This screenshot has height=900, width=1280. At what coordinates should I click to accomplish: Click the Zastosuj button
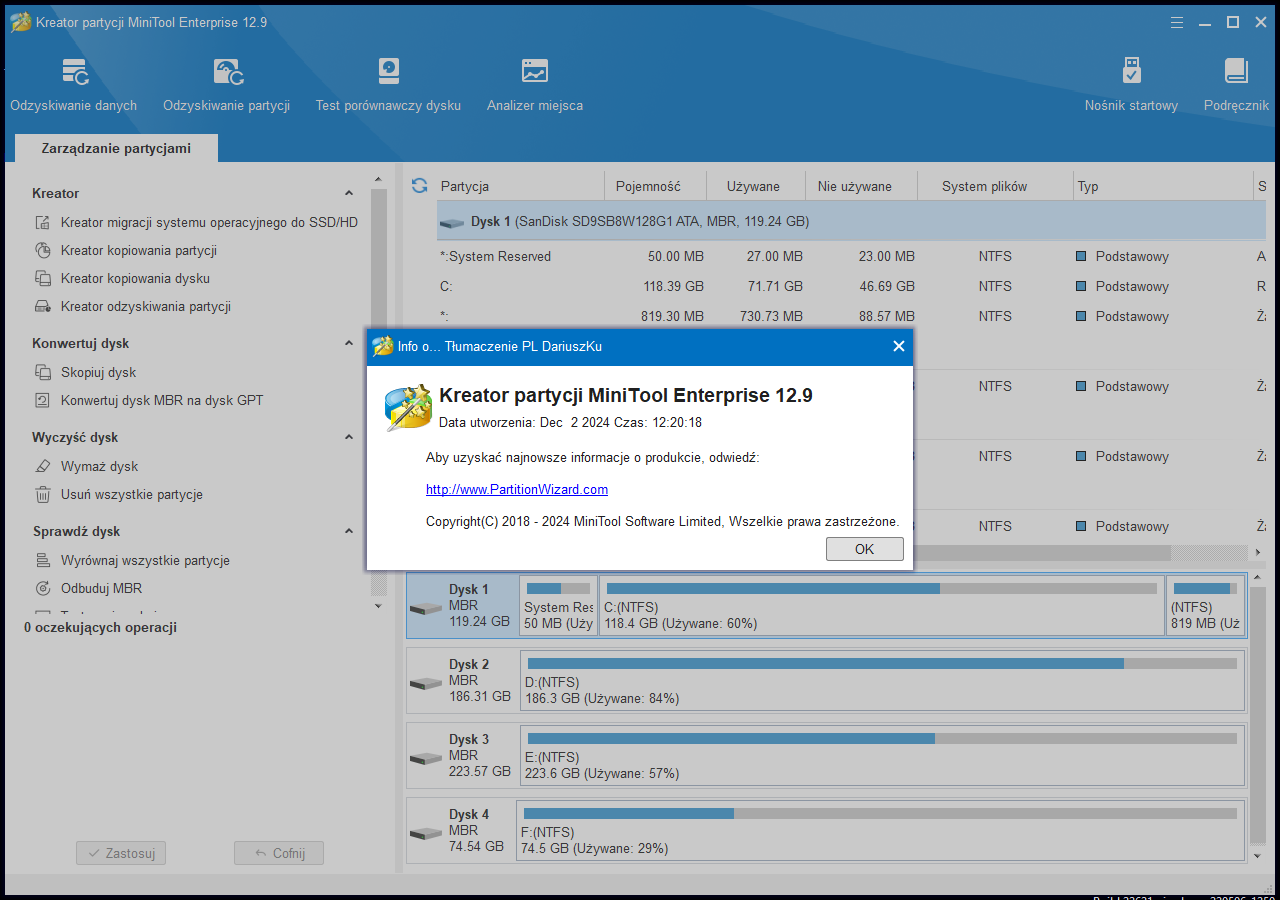121,853
